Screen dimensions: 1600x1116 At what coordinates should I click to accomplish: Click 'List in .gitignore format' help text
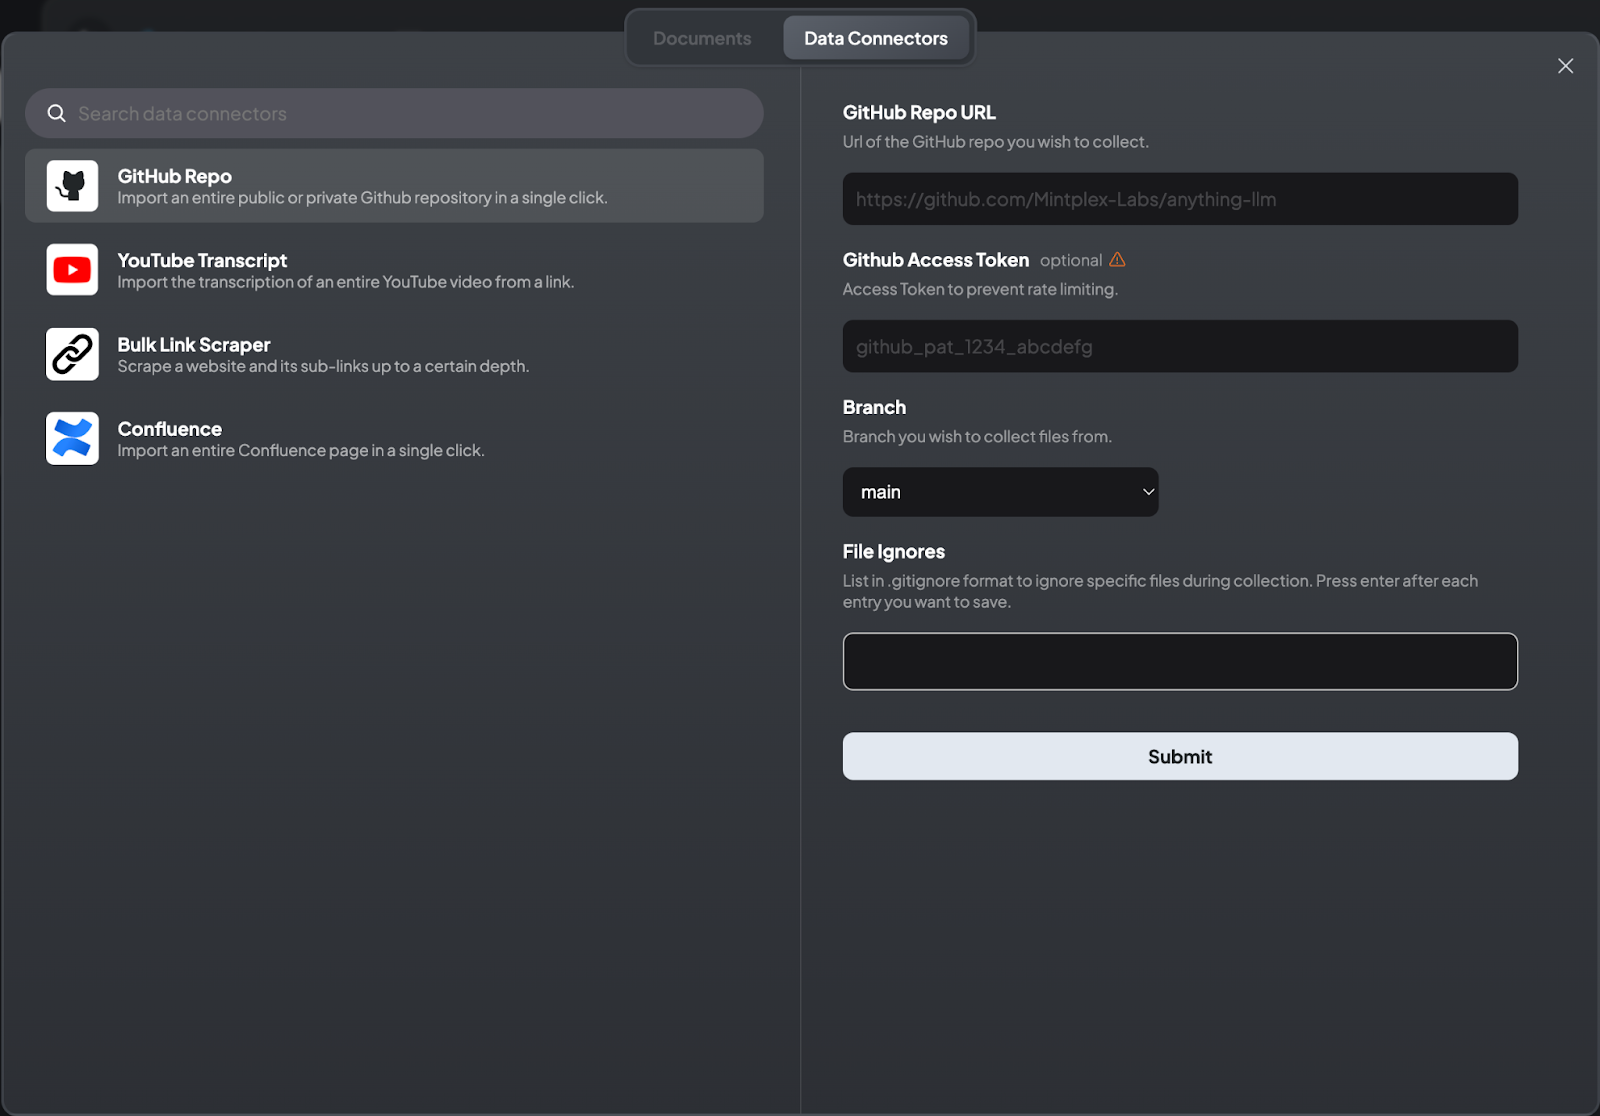(1160, 591)
